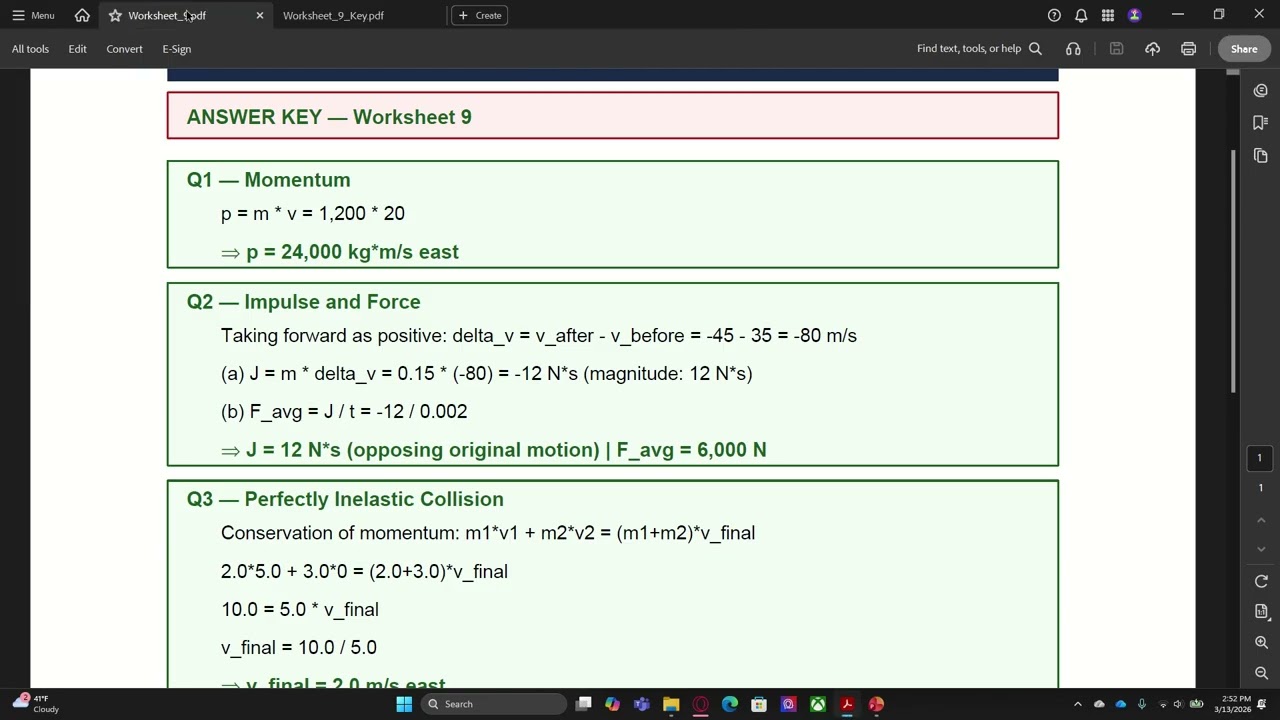Close the first Worksheet pdf tab
Viewport: 1280px width, 720px height.
click(x=260, y=15)
